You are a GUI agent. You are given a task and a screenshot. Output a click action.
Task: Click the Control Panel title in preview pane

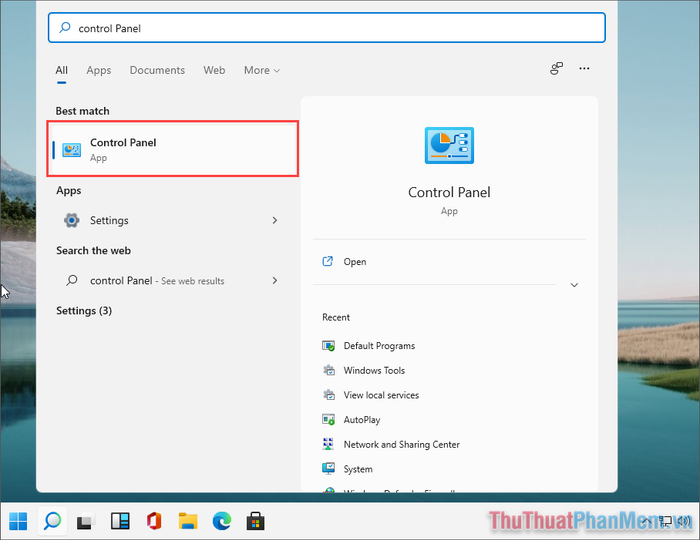[449, 192]
